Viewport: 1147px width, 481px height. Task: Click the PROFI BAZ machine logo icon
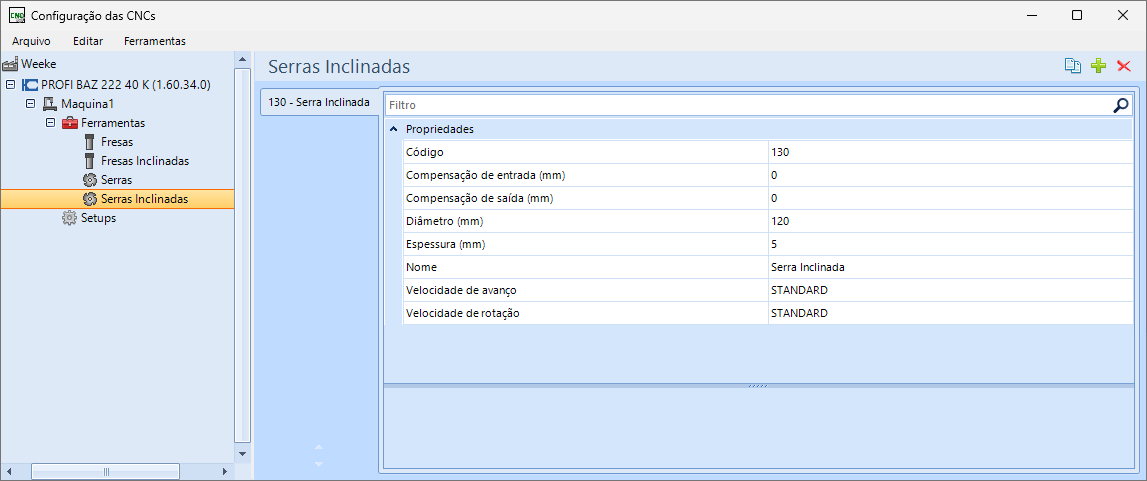[30, 85]
